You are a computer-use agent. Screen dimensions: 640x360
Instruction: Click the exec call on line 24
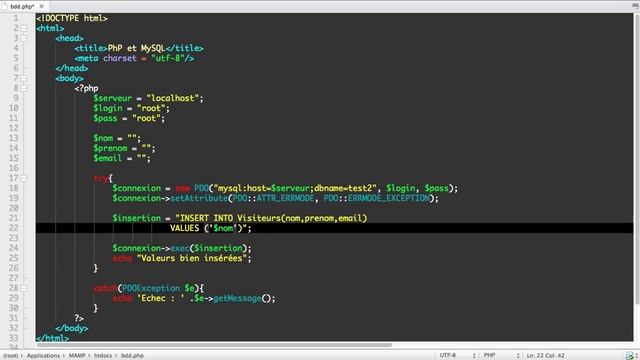coord(180,248)
